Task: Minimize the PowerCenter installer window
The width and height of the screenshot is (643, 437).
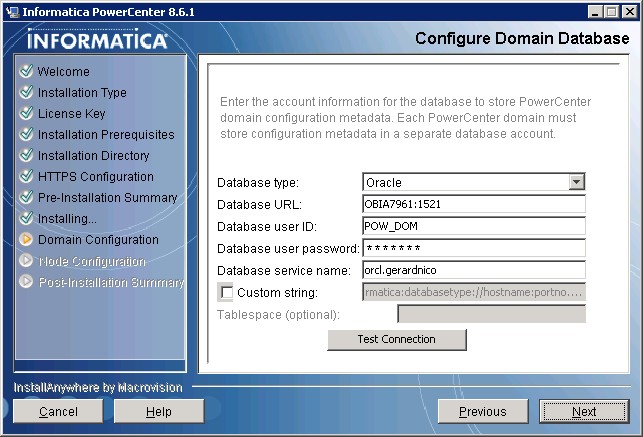Action: 595,12
